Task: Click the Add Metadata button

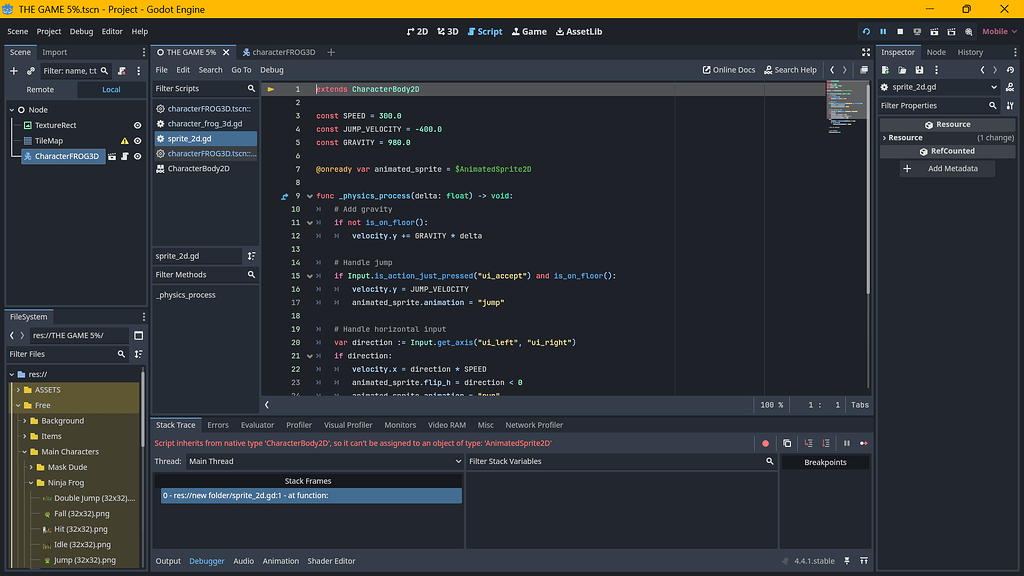Action: point(946,168)
